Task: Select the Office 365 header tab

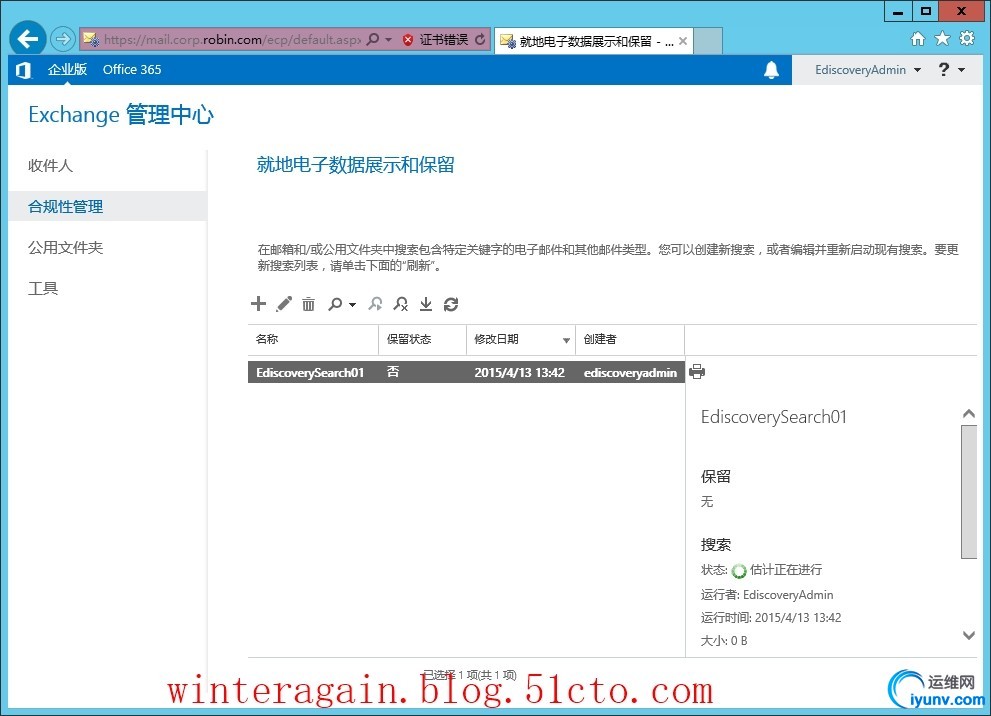Action: (132, 70)
